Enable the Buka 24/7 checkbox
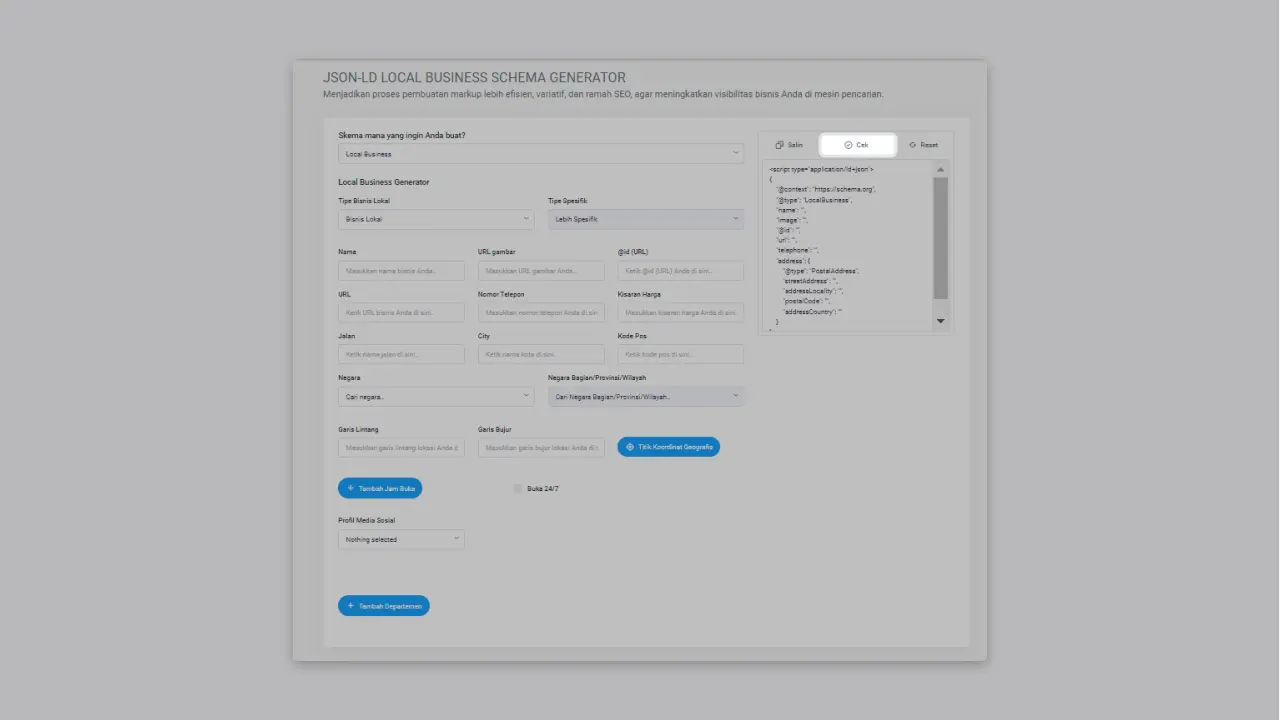This screenshot has width=1280, height=720. tap(518, 488)
